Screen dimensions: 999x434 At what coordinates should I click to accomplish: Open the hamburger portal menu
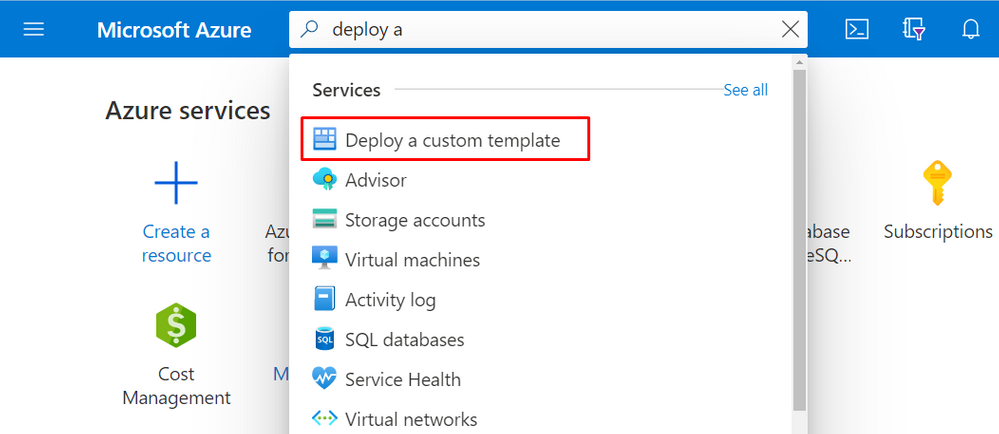pyautogui.click(x=34, y=29)
